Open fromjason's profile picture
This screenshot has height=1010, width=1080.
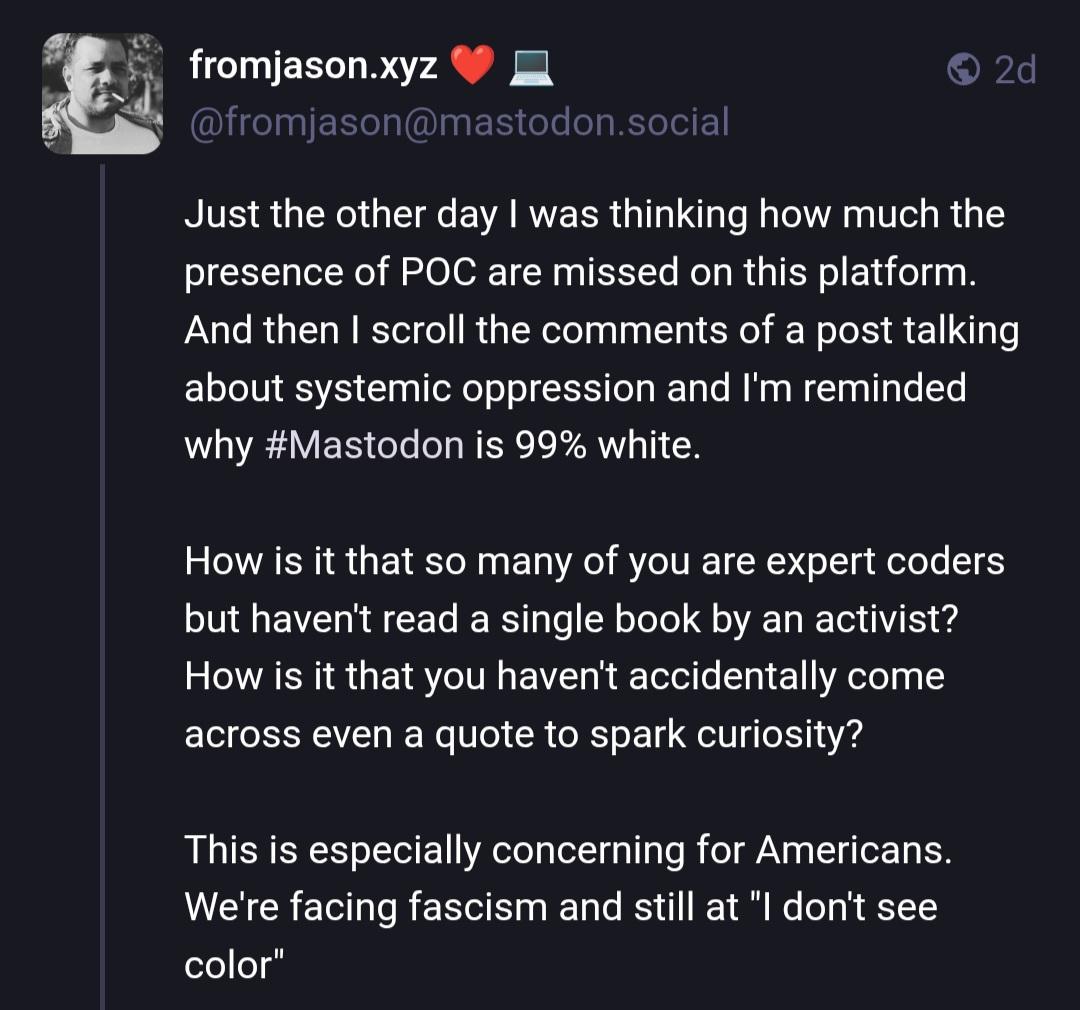tap(102, 94)
